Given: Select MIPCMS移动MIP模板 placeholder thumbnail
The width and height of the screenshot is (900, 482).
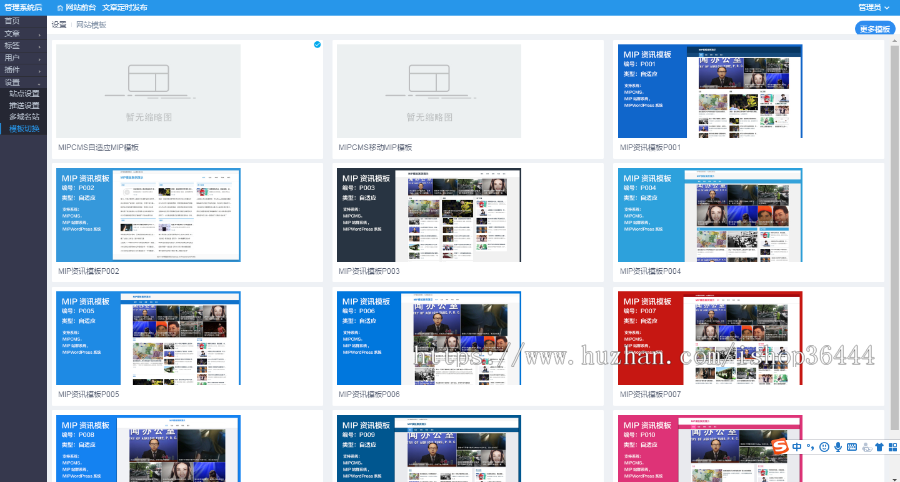Looking at the screenshot, I should point(429,91).
